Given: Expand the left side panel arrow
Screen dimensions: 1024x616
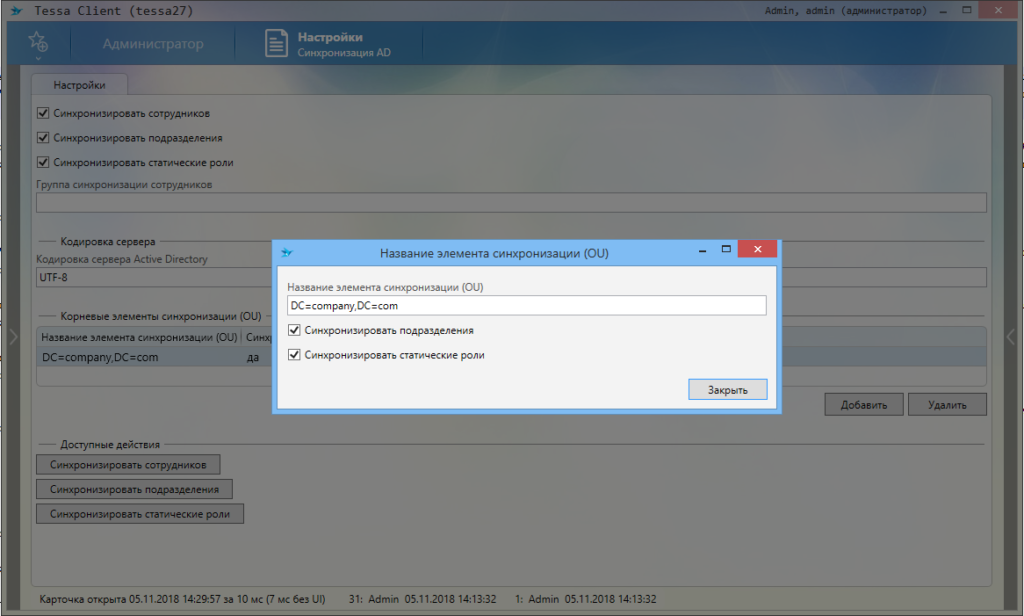Looking at the screenshot, I should tap(12, 337).
